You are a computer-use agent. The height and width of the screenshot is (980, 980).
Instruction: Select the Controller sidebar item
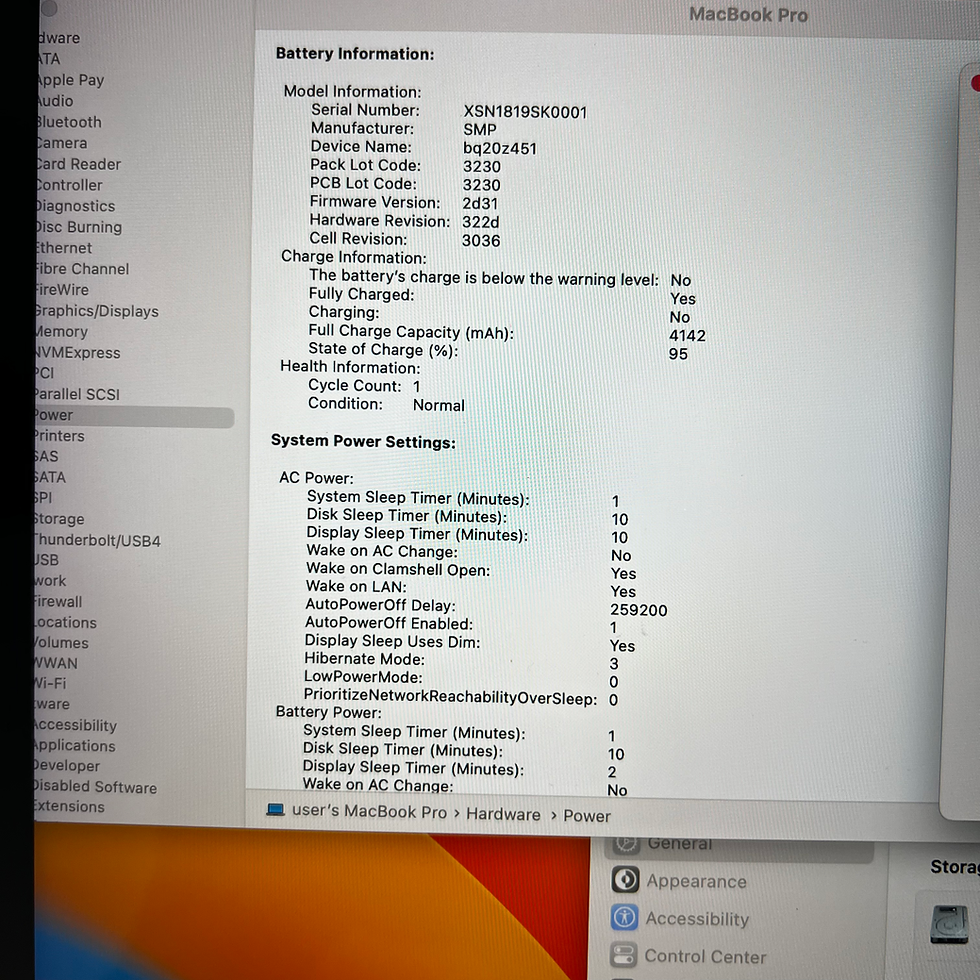pos(69,185)
